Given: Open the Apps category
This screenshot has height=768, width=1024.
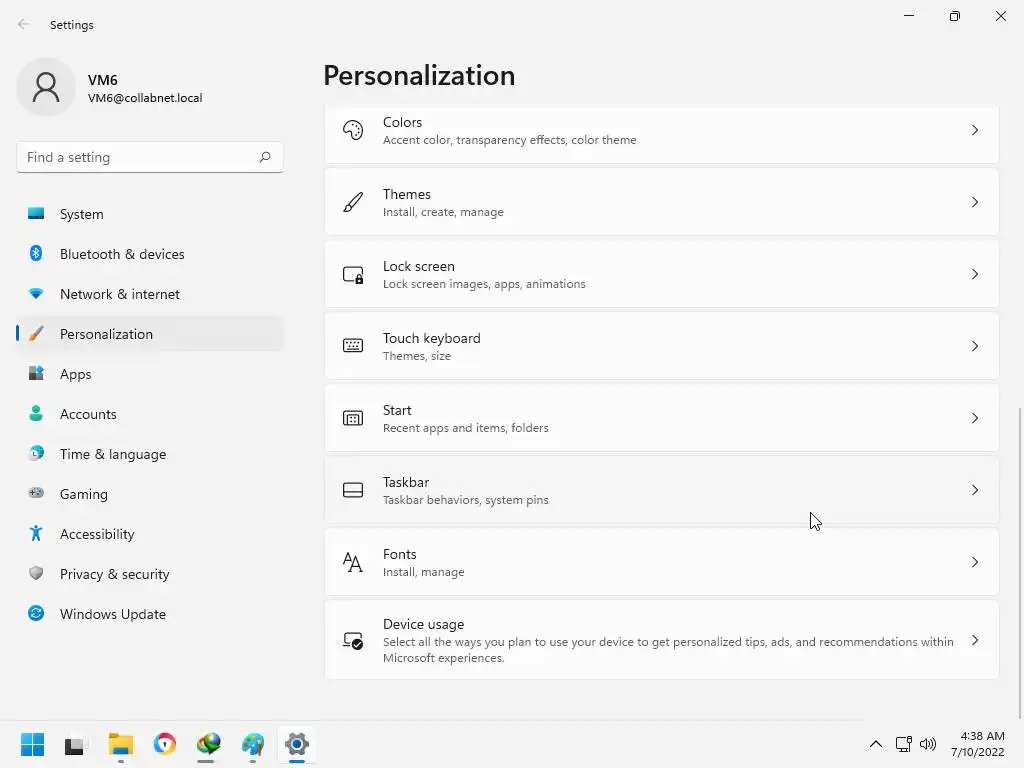Looking at the screenshot, I should 150,374.
